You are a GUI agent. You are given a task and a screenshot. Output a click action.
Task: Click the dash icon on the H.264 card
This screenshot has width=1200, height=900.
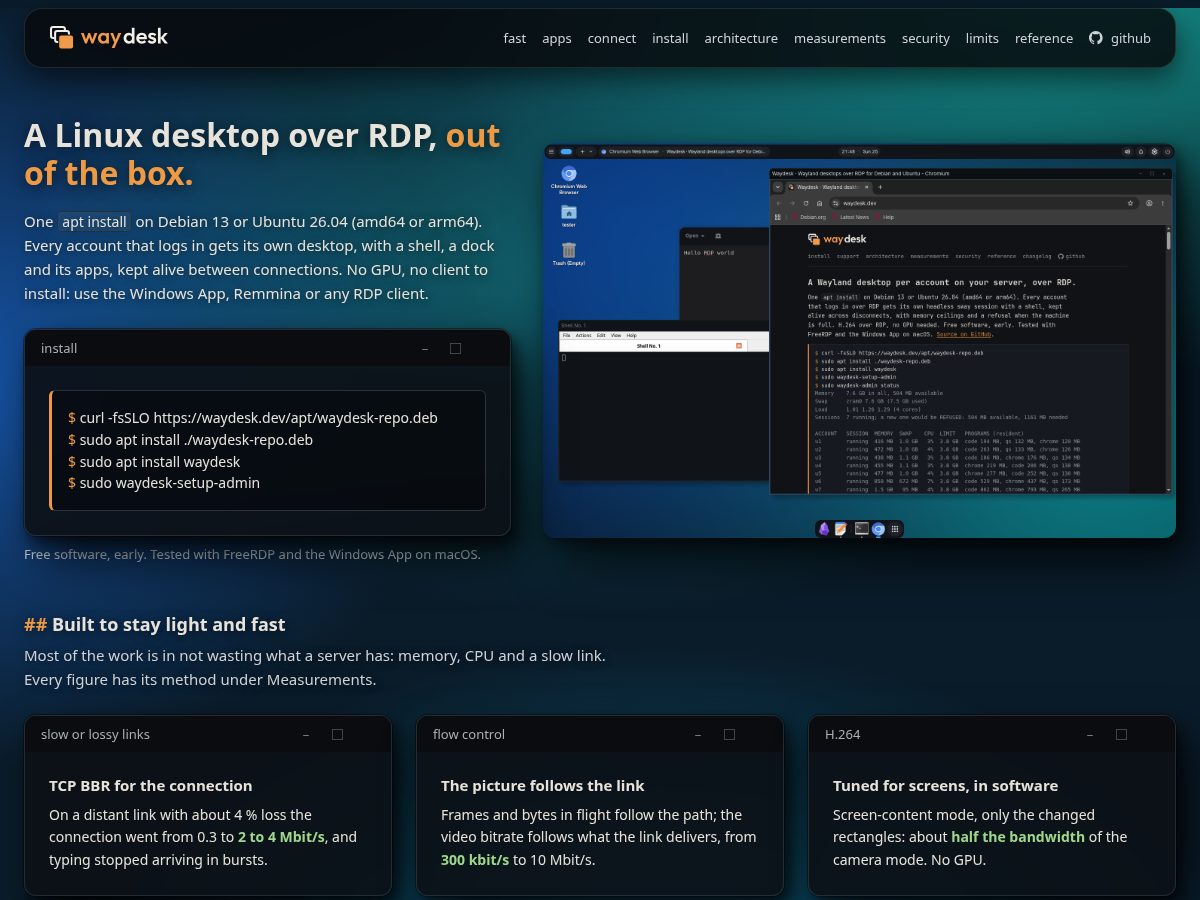click(x=1090, y=735)
